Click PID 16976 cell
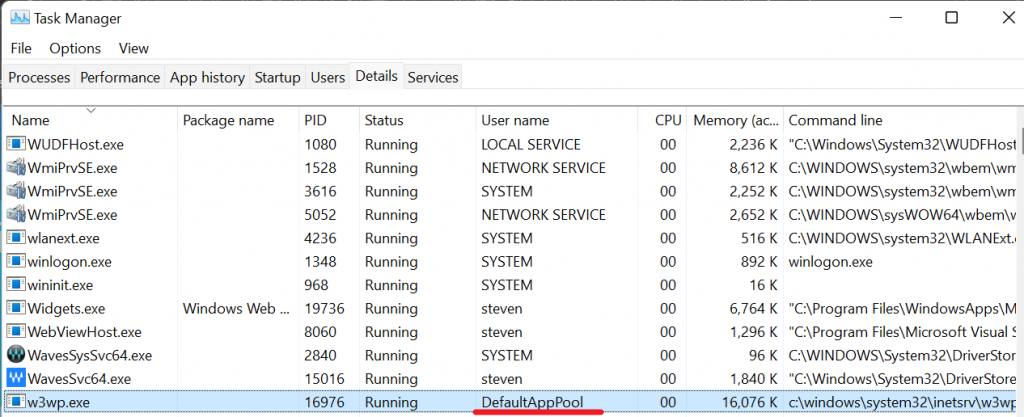This screenshot has height=417, width=1024. click(x=324, y=403)
